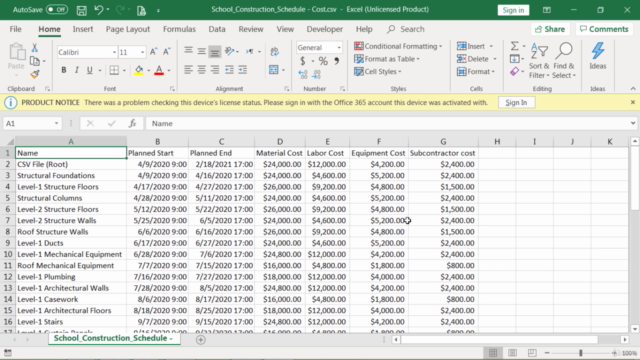Click the Undo arrow icon
This screenshot has height=360, width=640.
point(98,10)
